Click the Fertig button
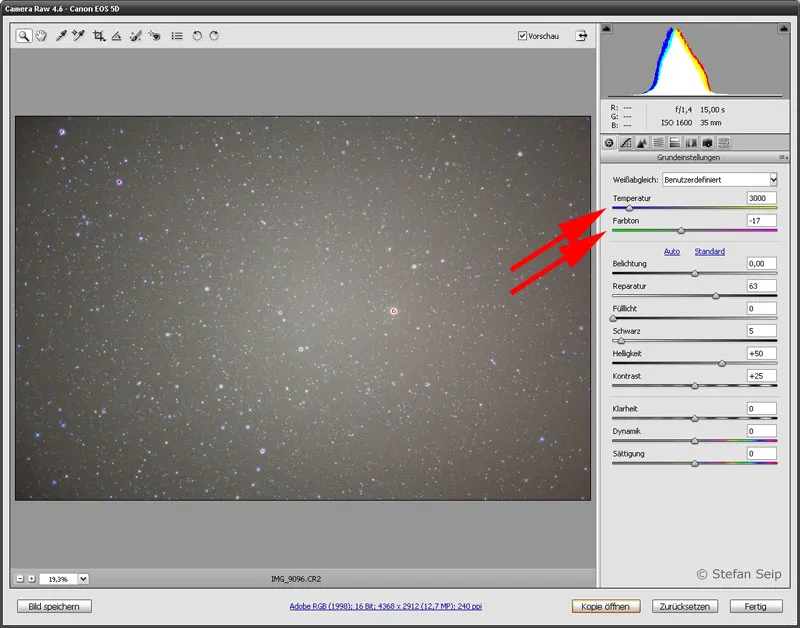The image size is (800, 628). pos(756,606)
